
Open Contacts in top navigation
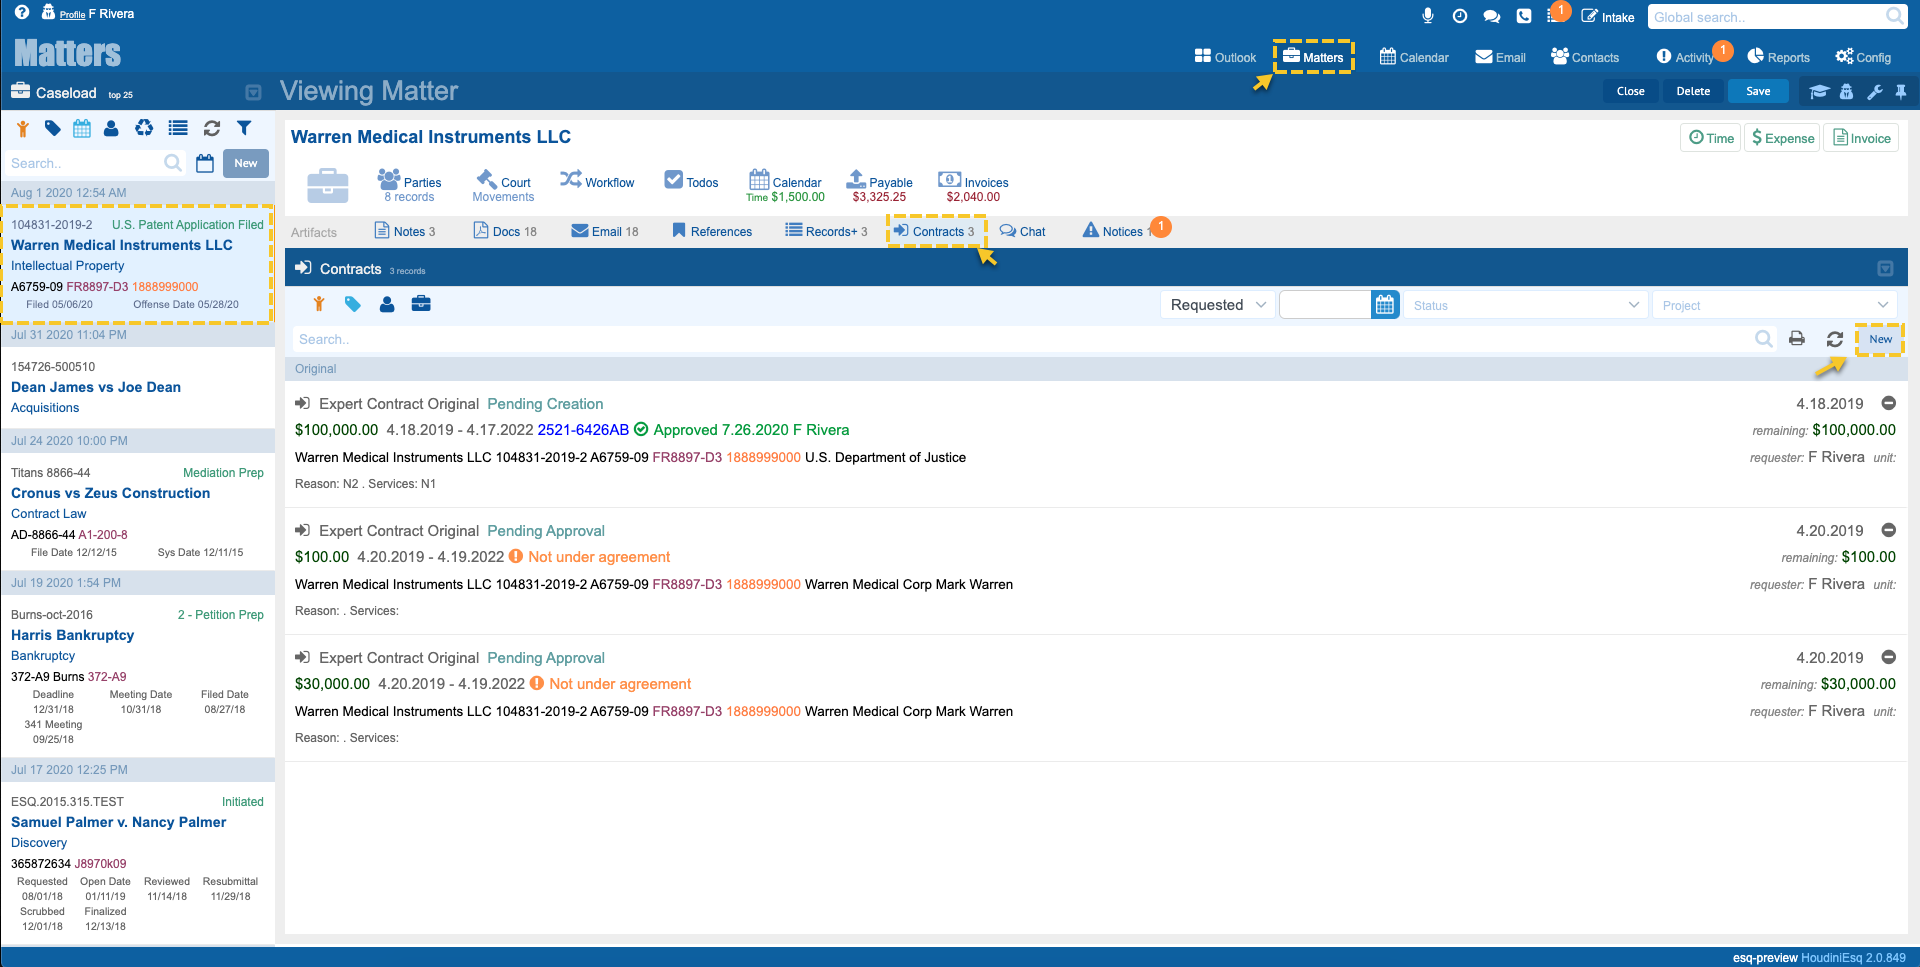[x=1584, y=57]
